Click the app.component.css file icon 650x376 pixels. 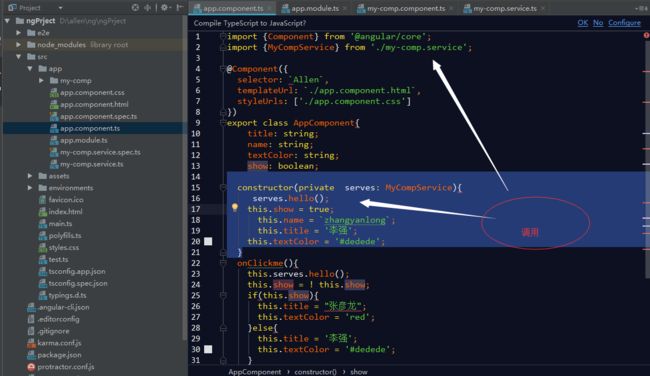[54, 92]
